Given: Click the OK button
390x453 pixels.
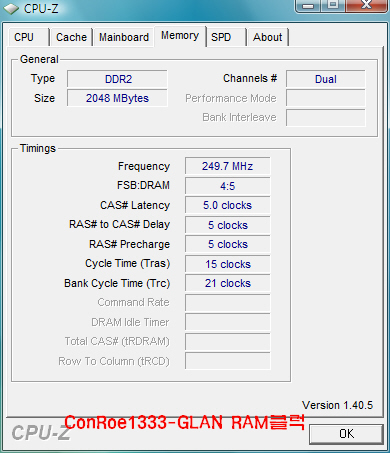Looking at the screenshot, I should click(346, 434).
